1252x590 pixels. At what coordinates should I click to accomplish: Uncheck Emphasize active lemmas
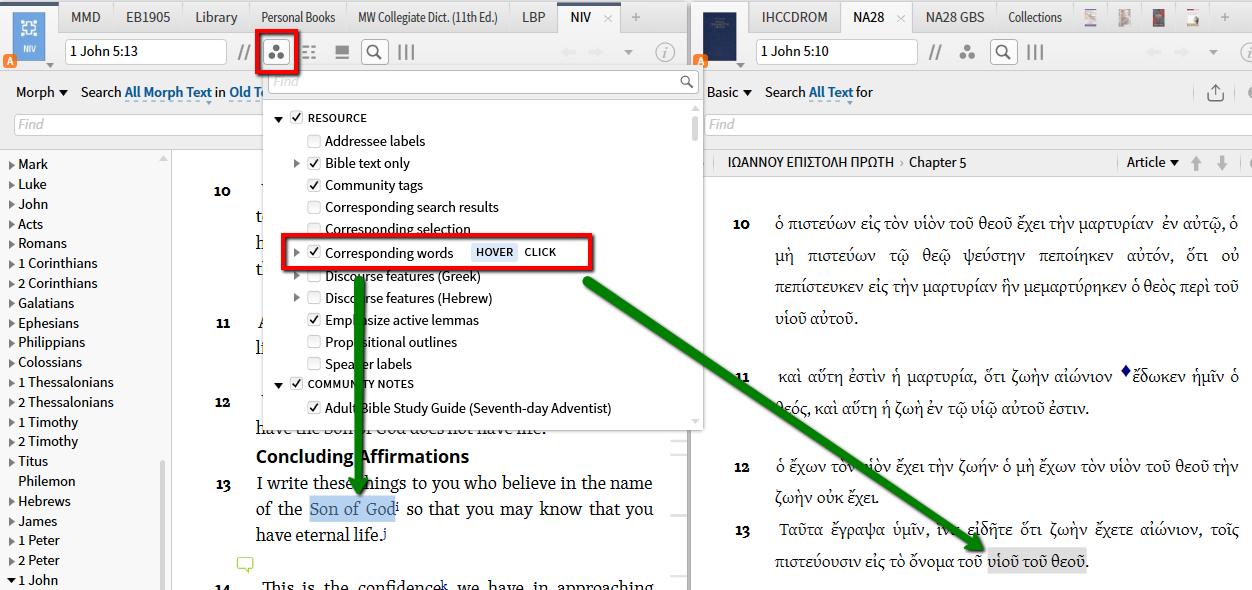click(x=314, y=320)
